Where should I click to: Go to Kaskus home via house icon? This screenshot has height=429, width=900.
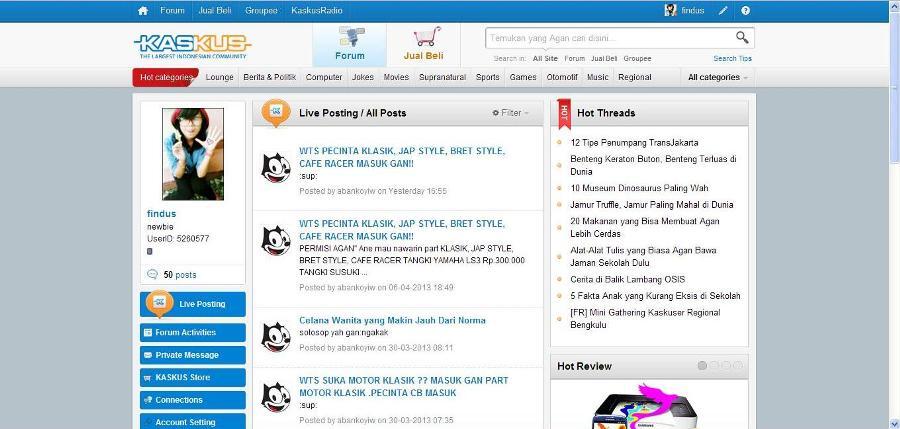[x=143, y=10]
